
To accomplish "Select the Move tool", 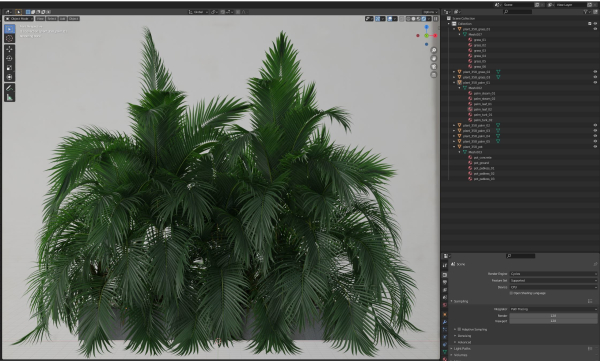I will point(10,49).
